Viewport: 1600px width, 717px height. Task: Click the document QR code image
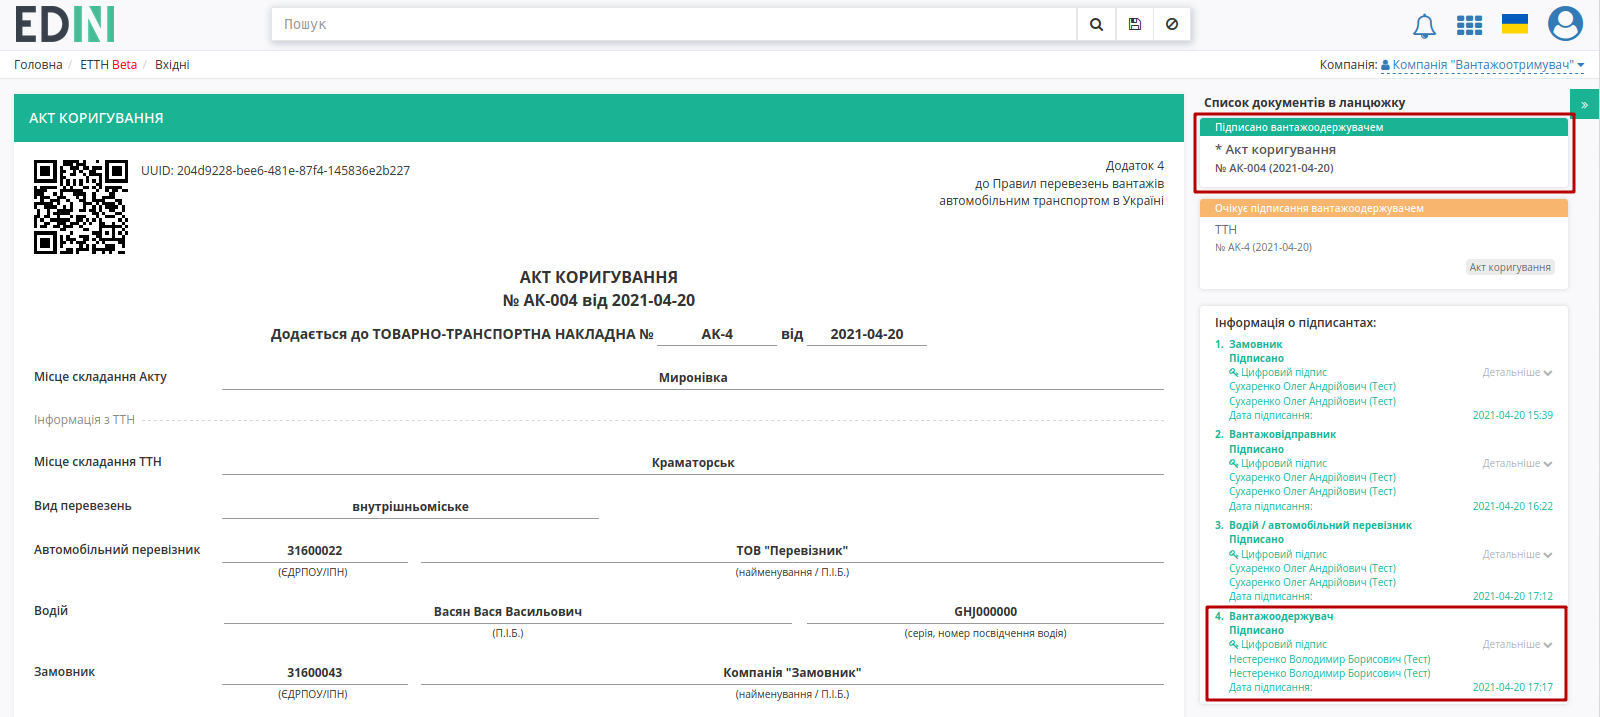81,207
